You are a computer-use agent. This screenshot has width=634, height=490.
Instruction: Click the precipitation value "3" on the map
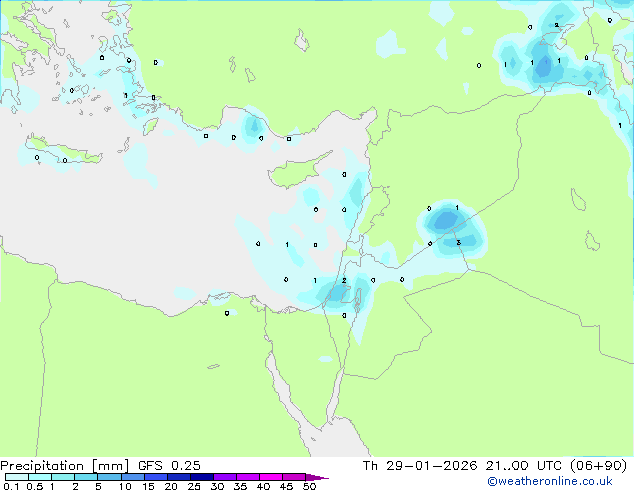coord(459,243)
